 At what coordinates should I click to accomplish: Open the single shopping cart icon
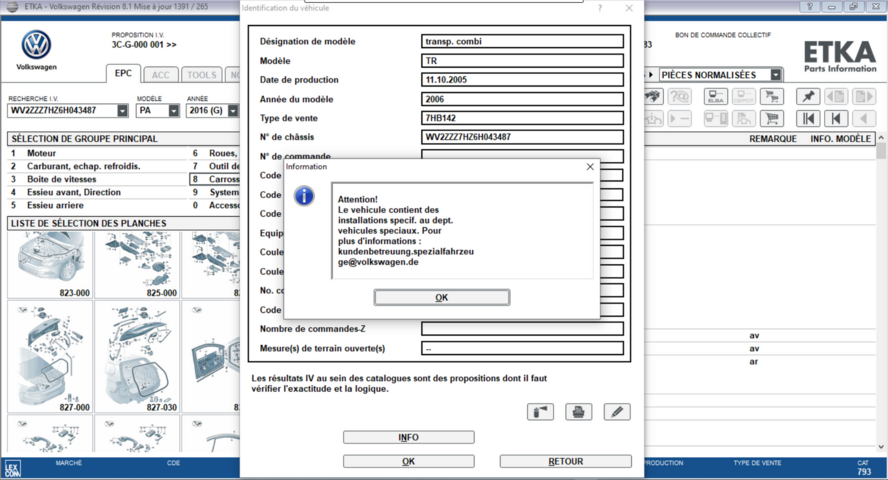click(771, 118)
